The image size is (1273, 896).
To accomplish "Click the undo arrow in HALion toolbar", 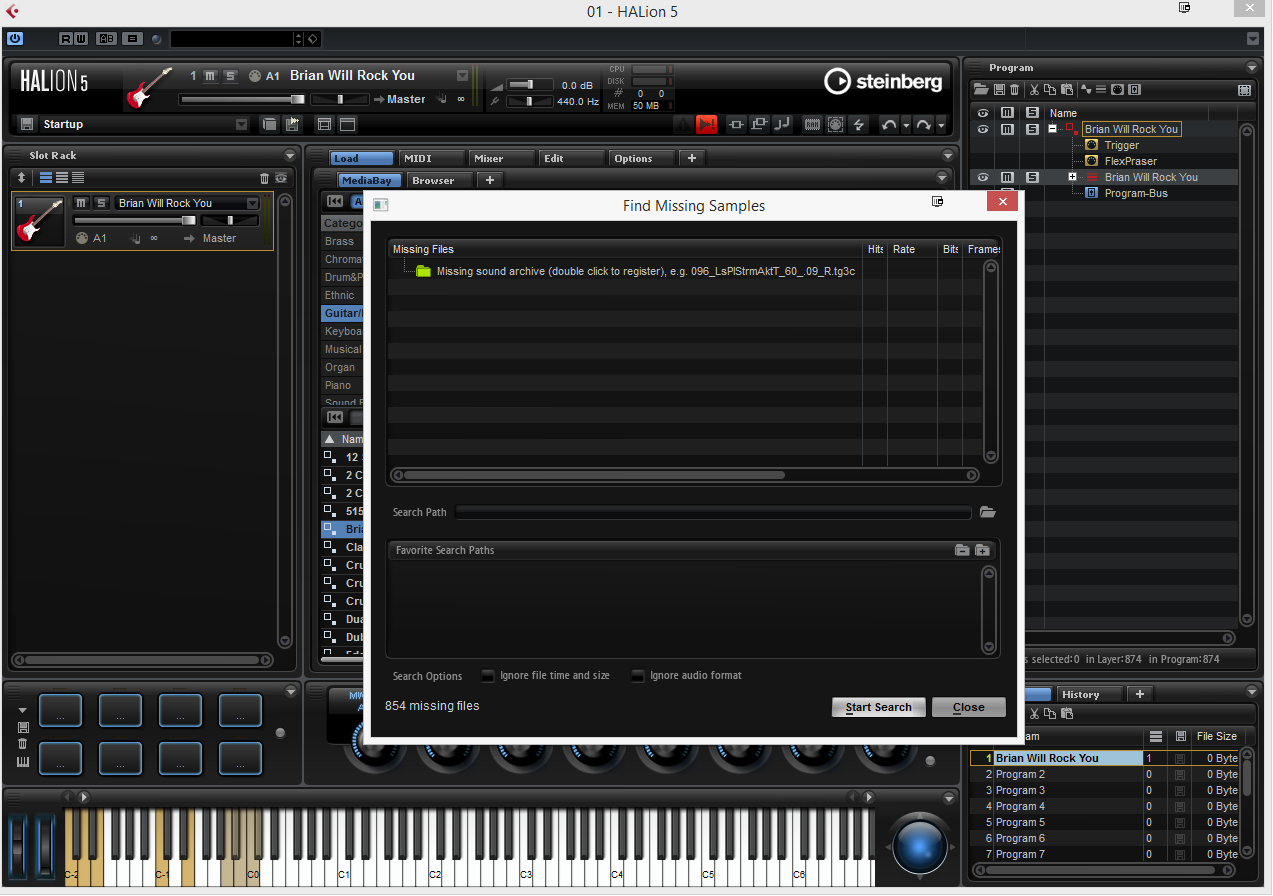I will click(x=888, y=124).
